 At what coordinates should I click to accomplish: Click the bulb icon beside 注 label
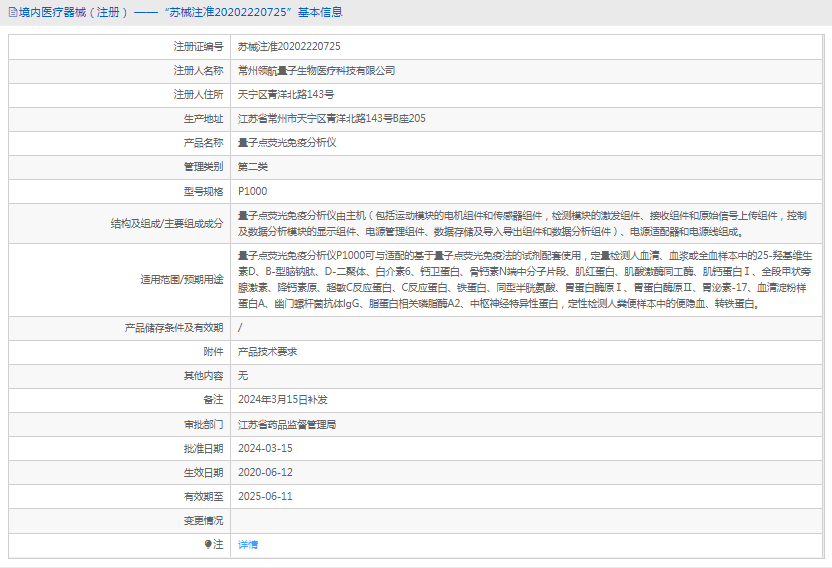coord(208,544)
